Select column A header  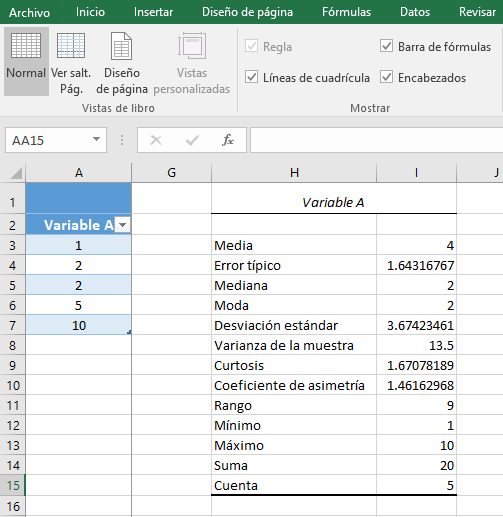click(79, 173)
